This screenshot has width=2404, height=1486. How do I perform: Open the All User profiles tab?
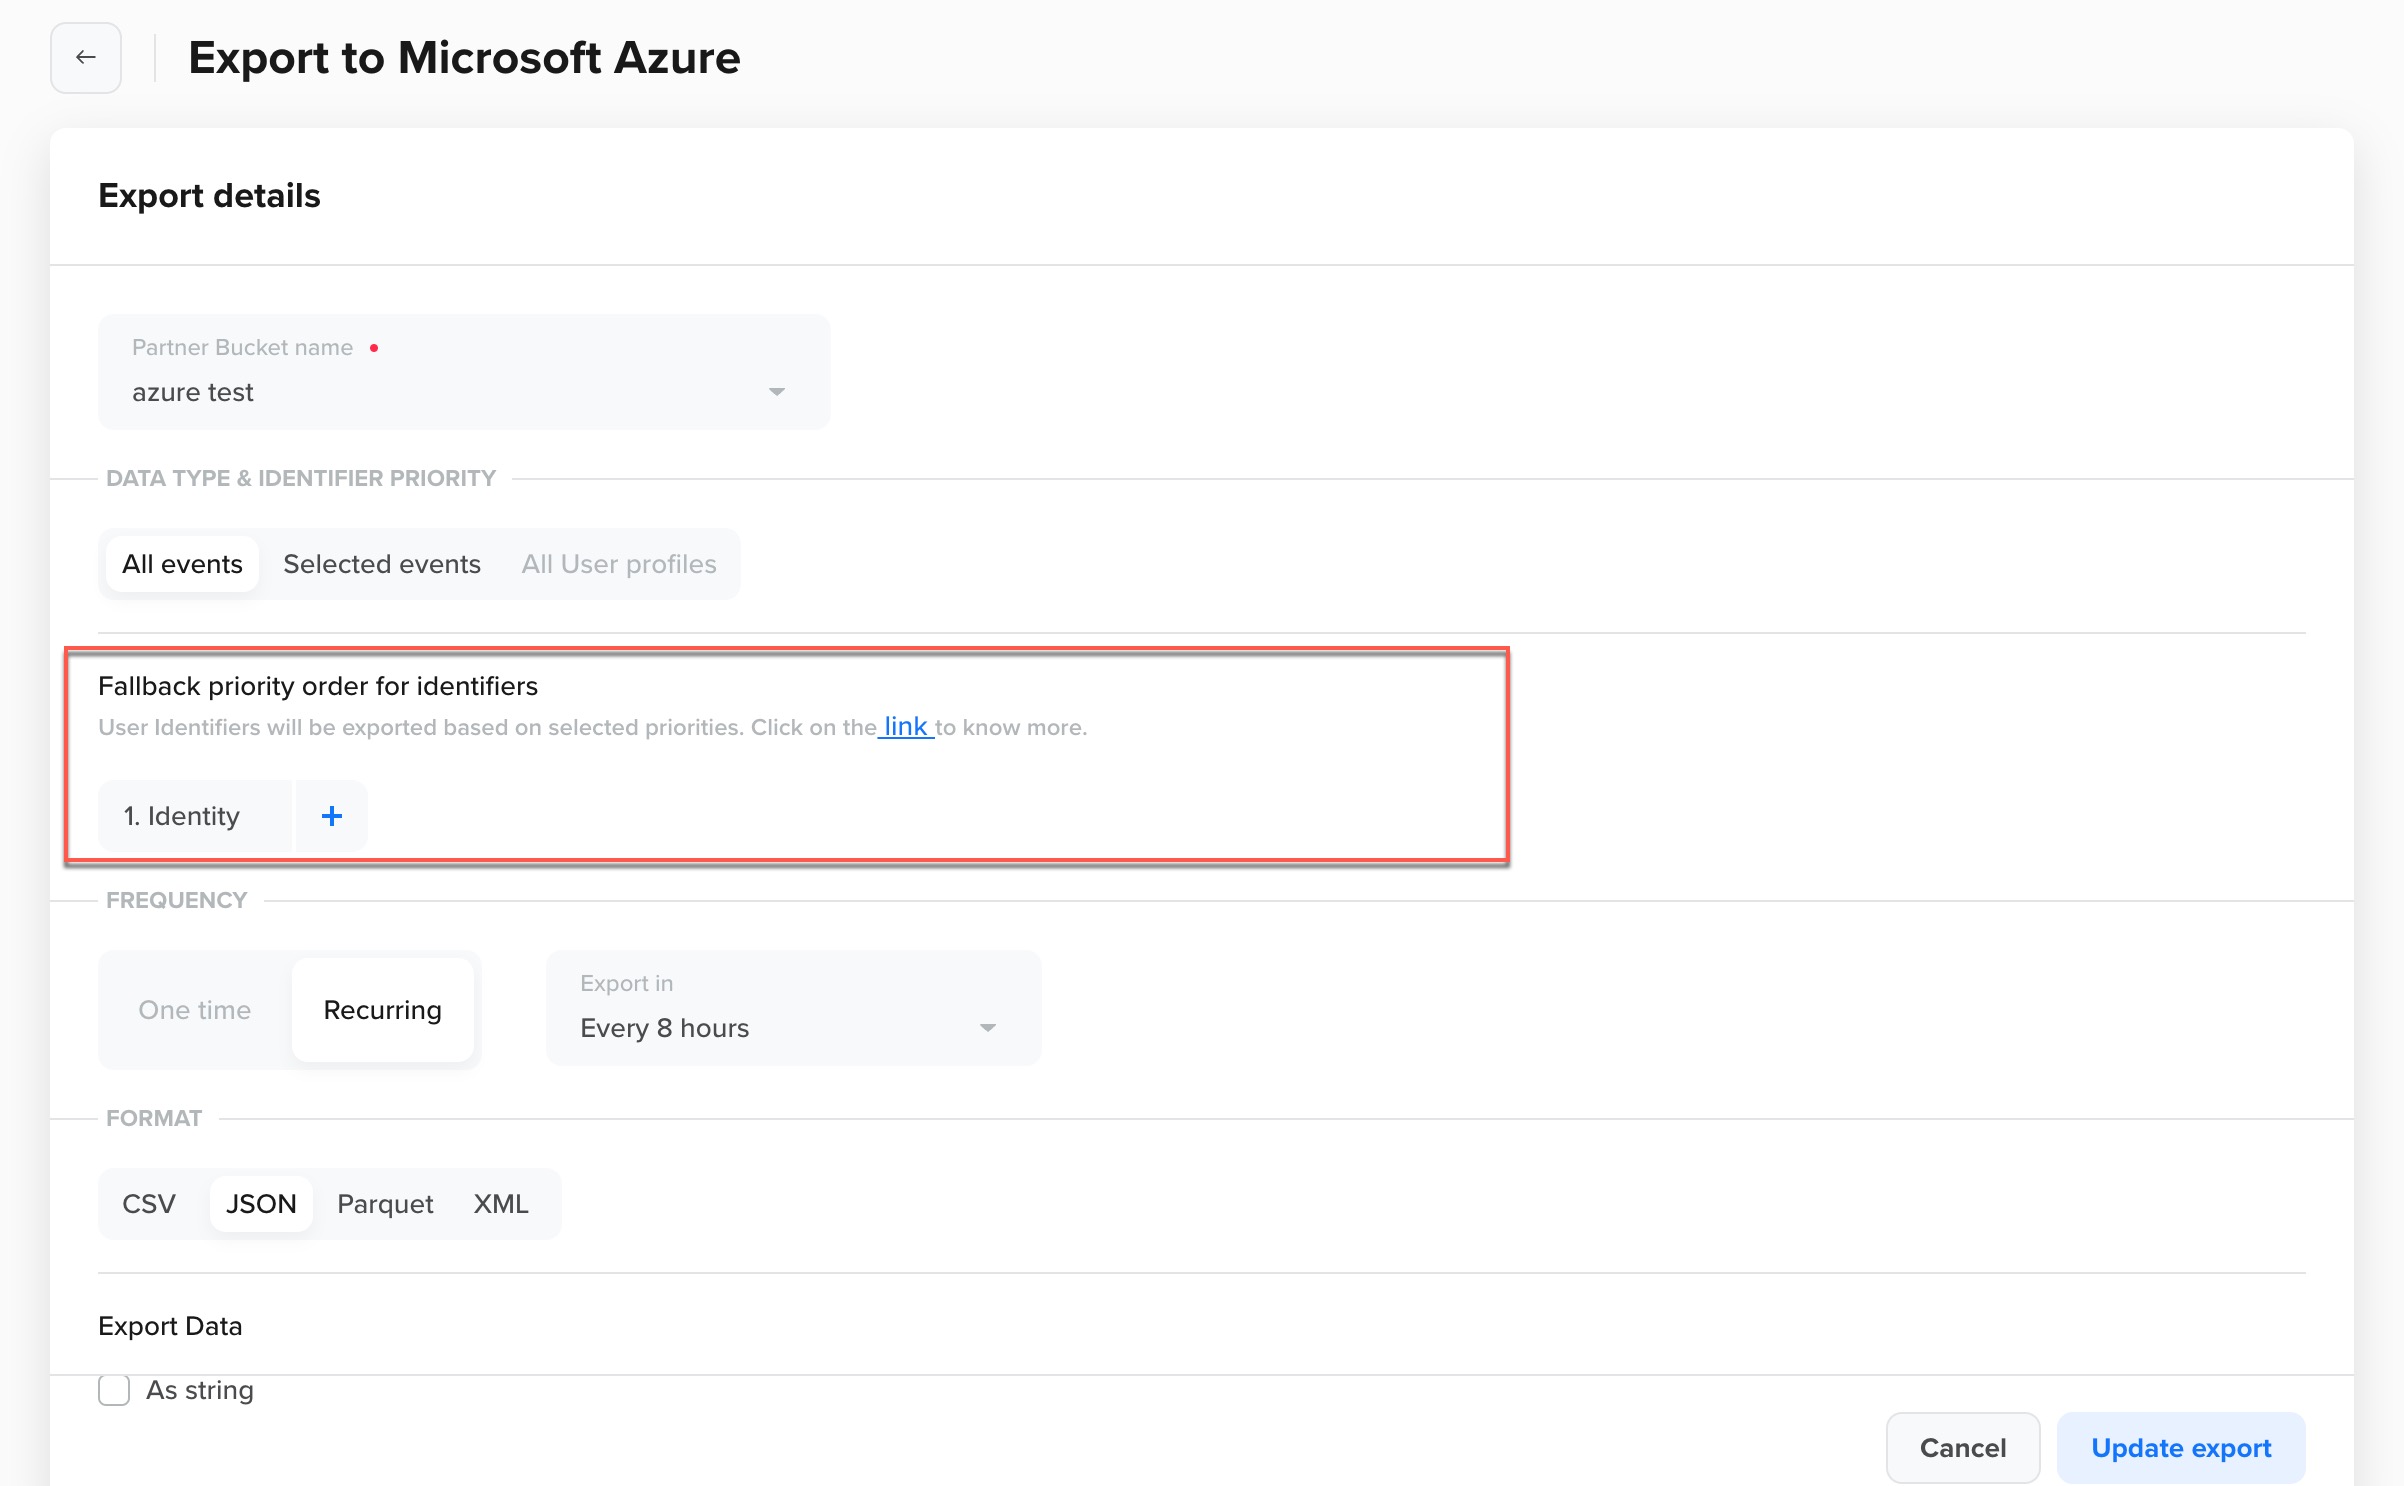(620, 563)
